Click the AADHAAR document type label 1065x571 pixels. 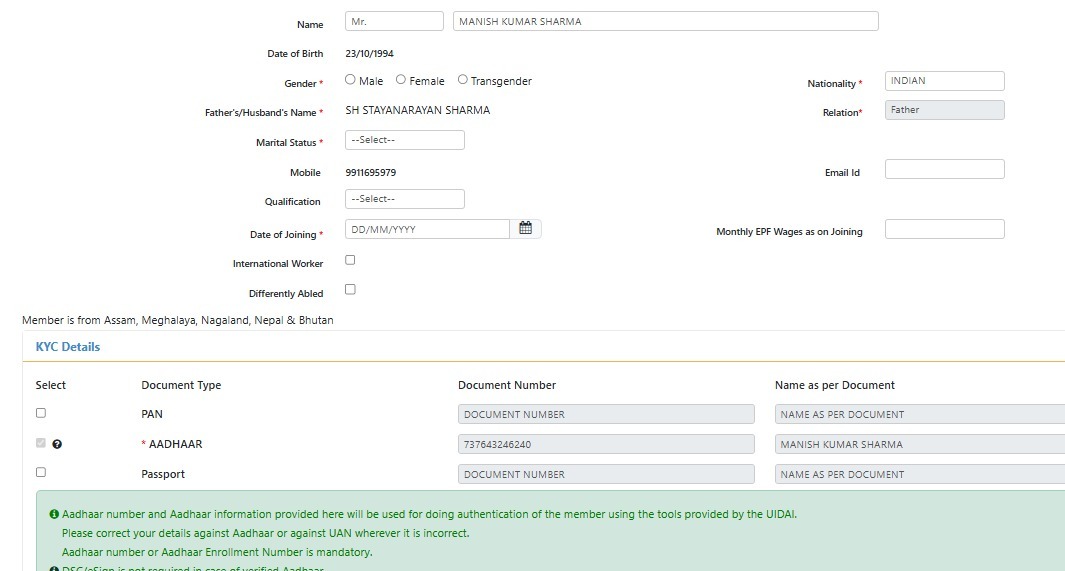(x=175, y=444)
